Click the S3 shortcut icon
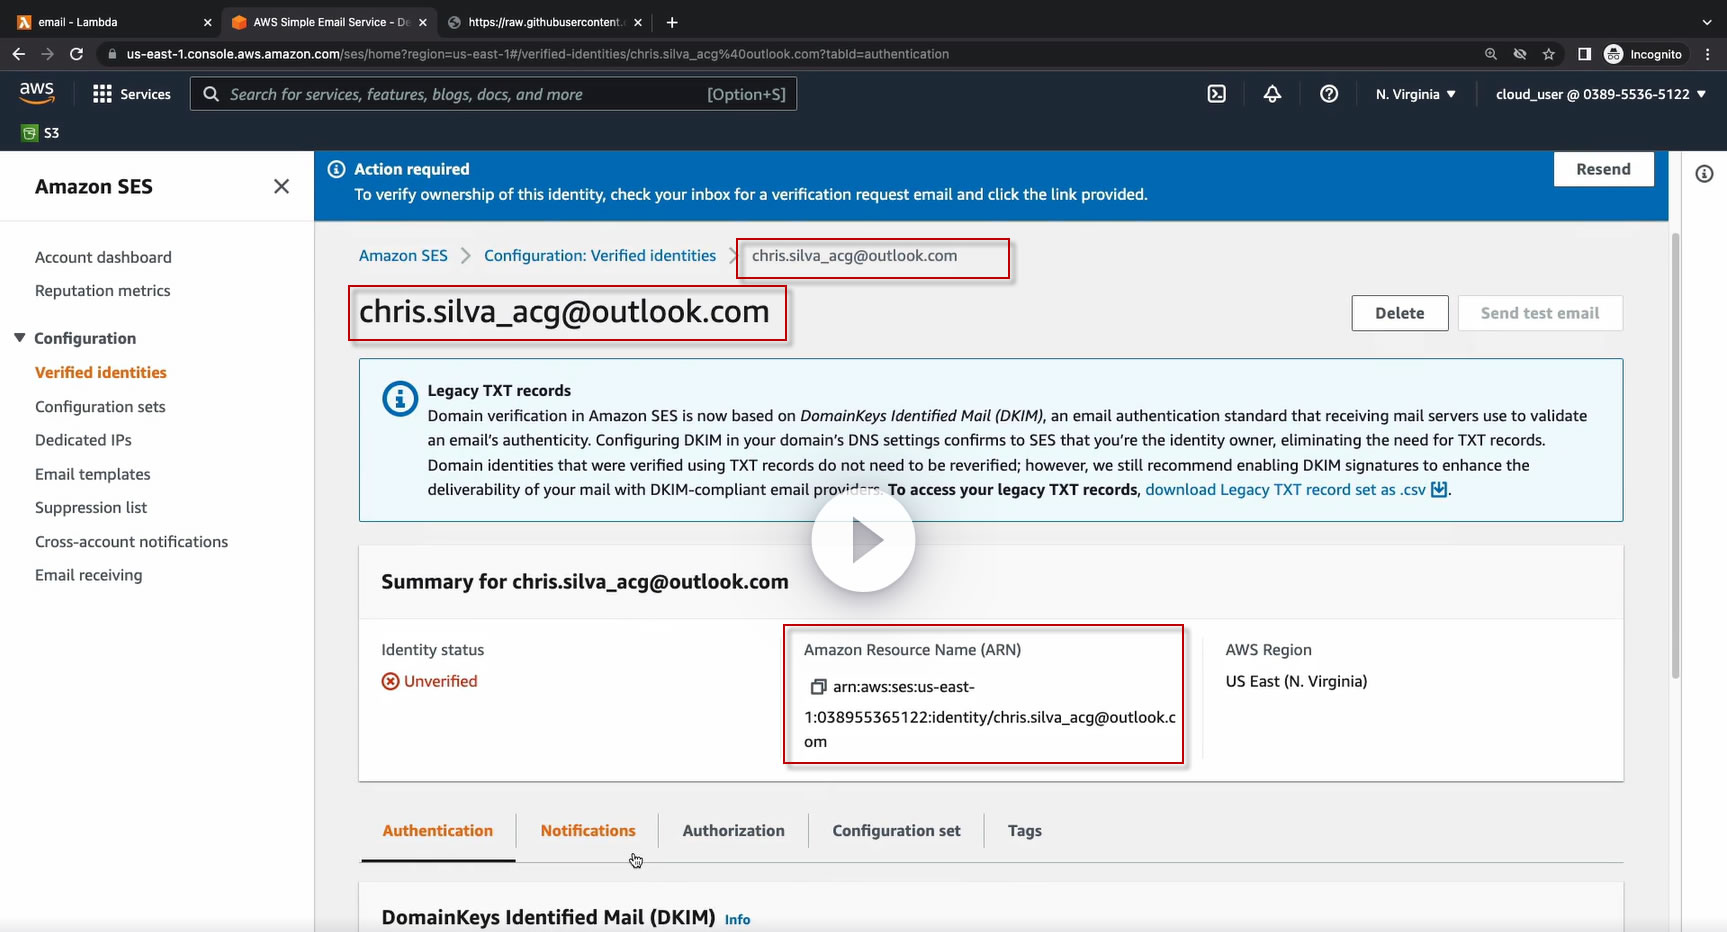 point(30,133)
